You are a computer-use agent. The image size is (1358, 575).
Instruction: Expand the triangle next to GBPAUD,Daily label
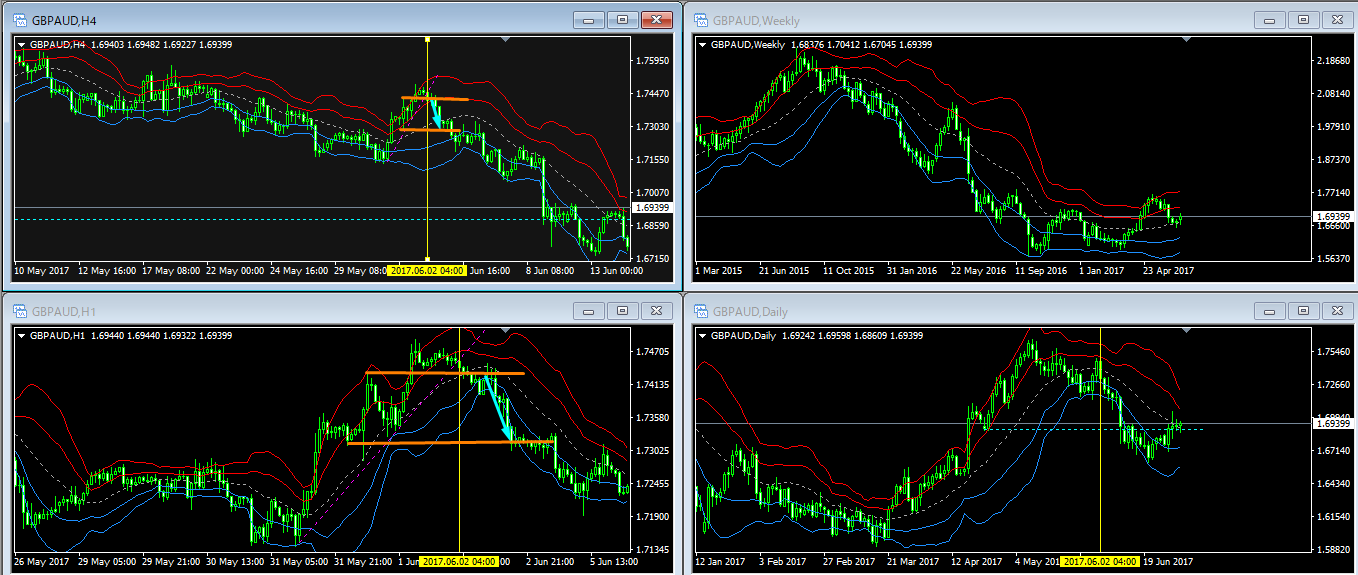701,335
